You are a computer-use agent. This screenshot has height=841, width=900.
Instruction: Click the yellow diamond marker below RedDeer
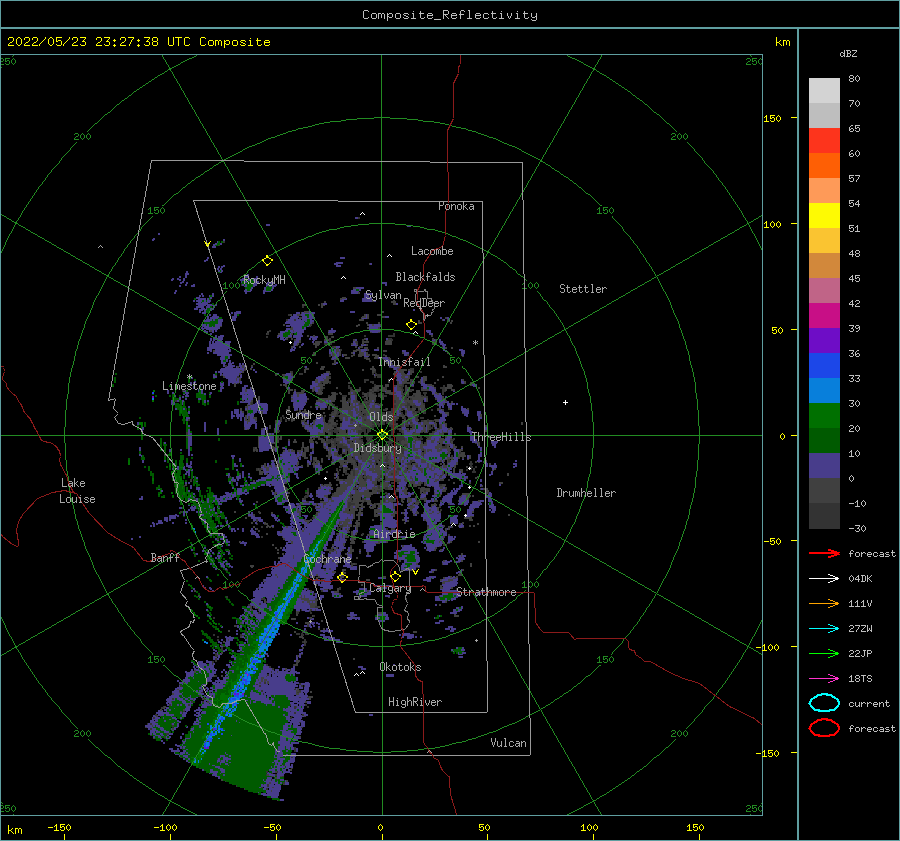(411, 325)
